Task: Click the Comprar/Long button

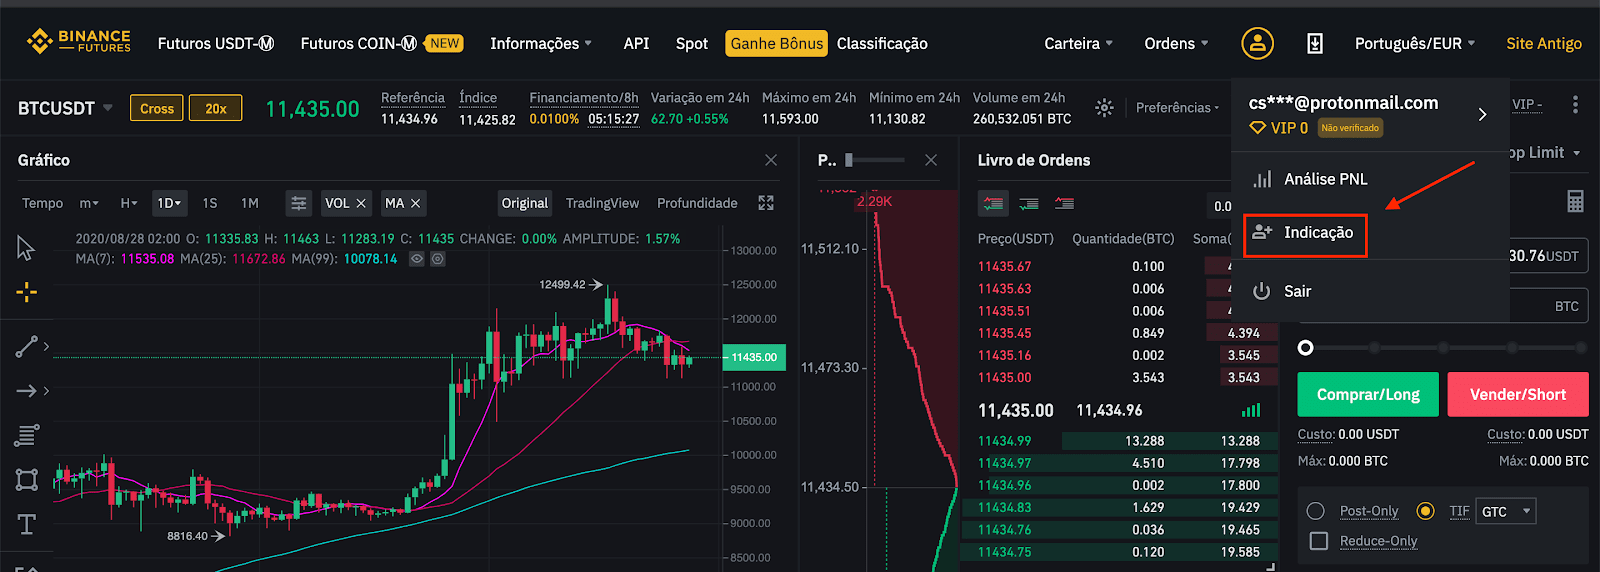Action: point(1368,394)
